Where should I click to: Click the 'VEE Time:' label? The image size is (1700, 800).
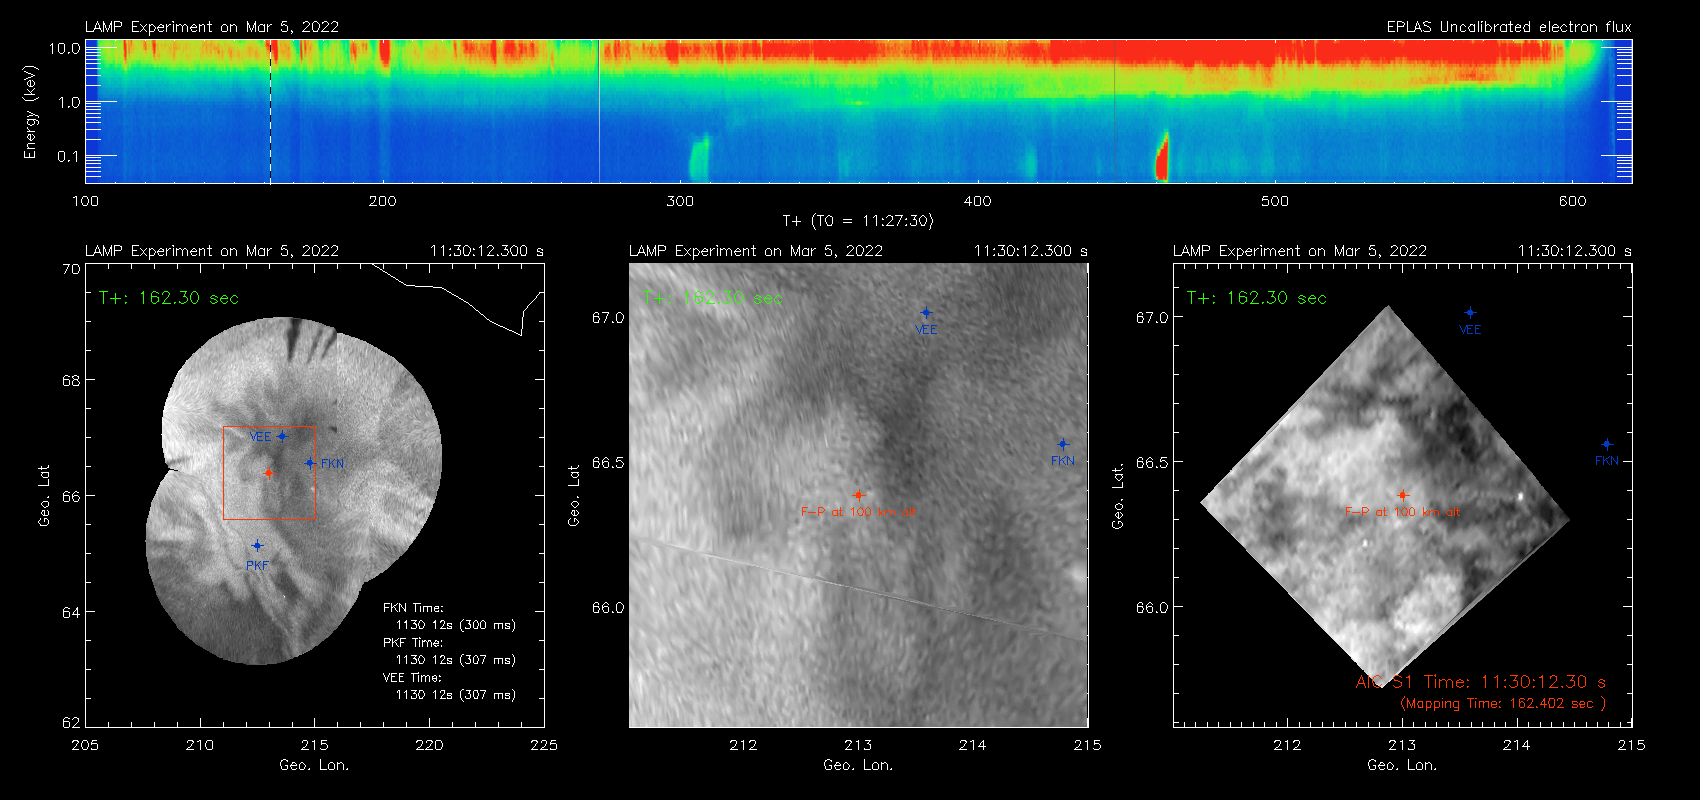[x=413, y=678]
